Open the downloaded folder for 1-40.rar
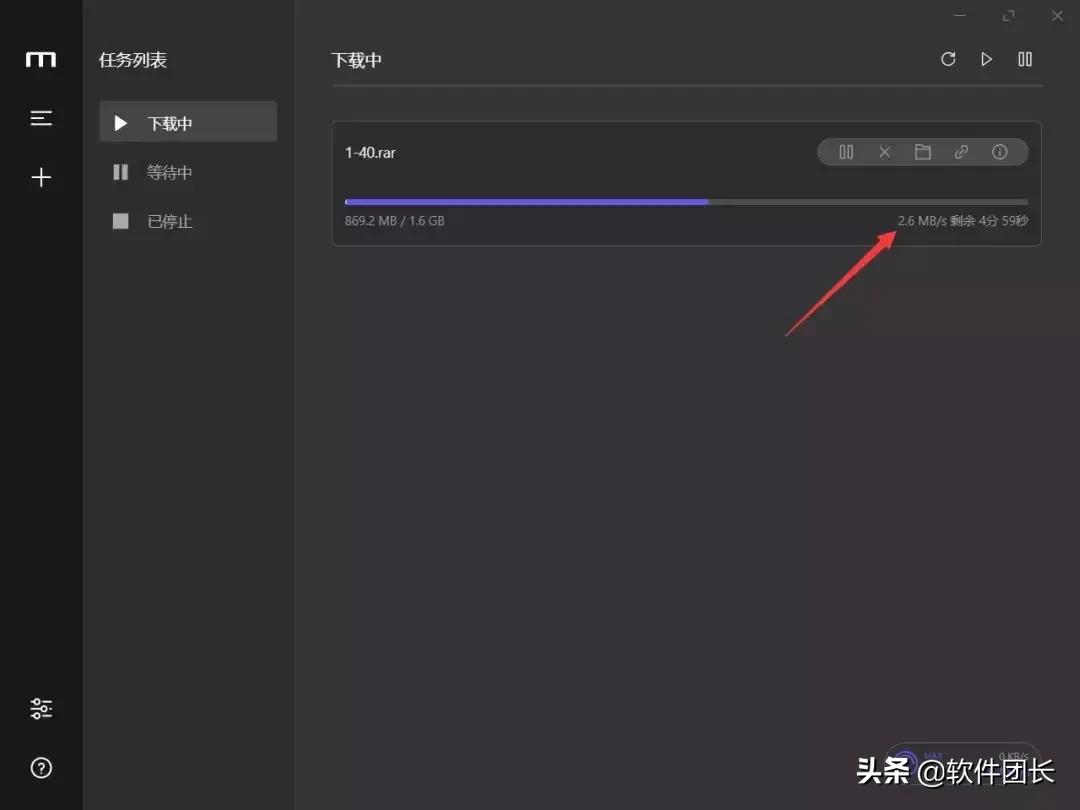This screenshot has width=1080, height=810. [x=923, y=152]
